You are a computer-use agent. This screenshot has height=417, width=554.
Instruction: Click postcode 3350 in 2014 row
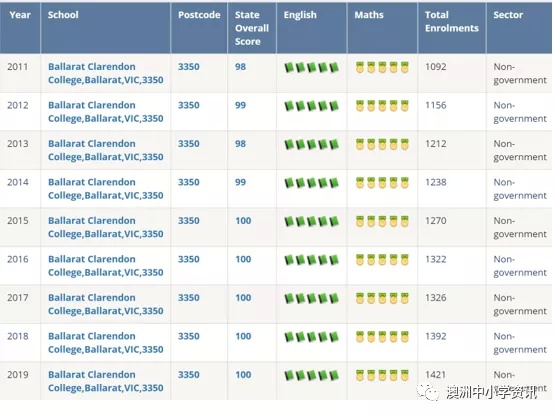tap(189, 182)
